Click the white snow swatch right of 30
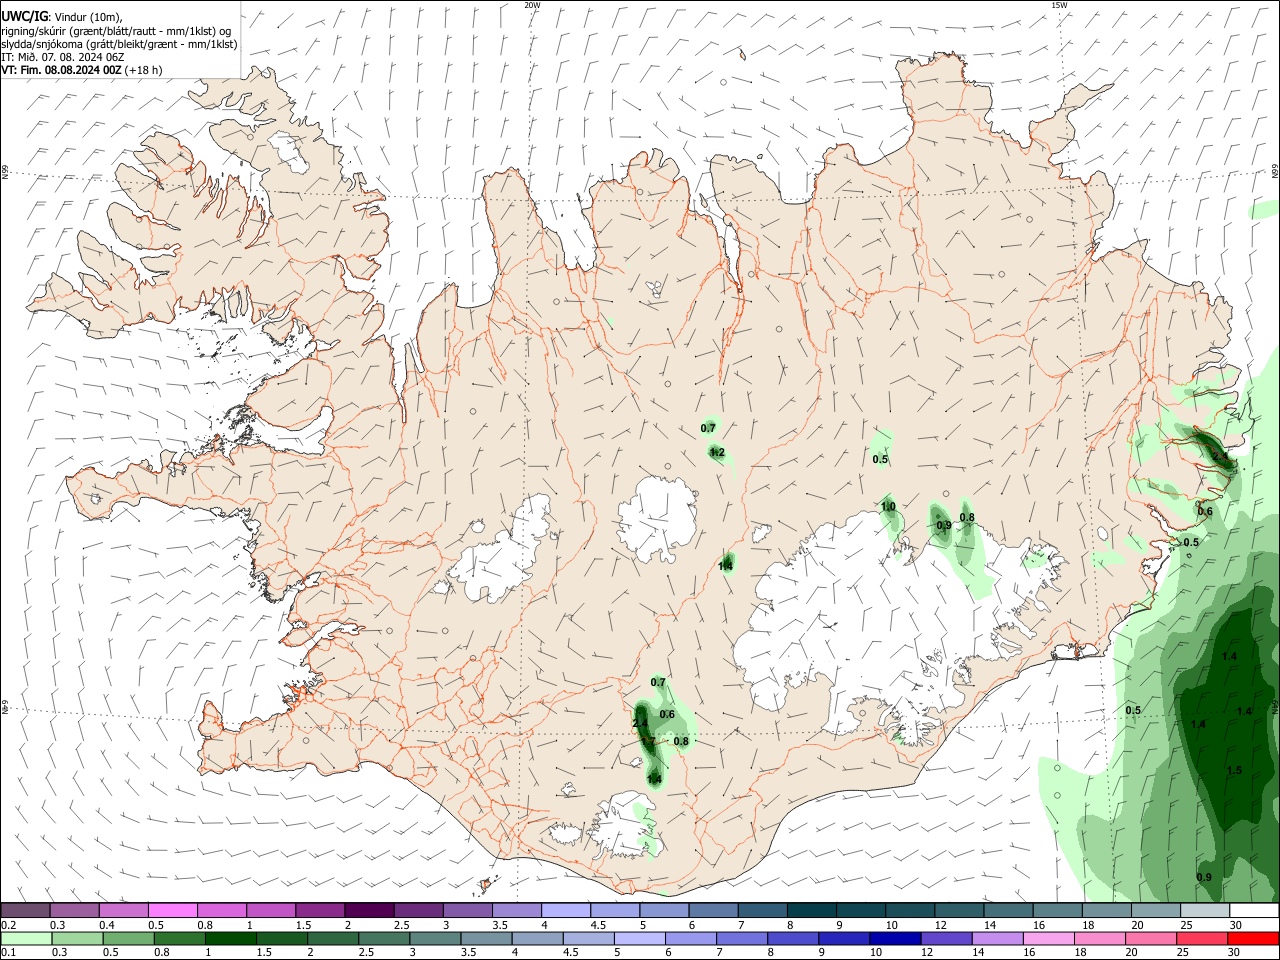Screen dimensions: 1280x960 point(1253,911)
